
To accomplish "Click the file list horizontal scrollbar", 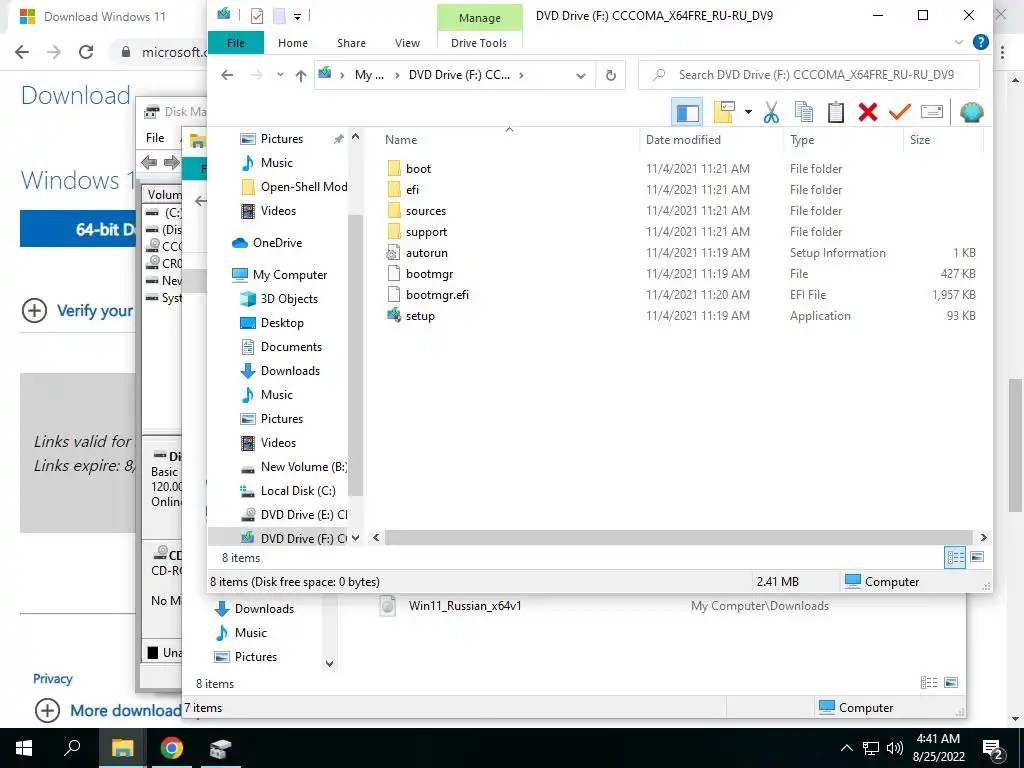I will tap(679, 537).
